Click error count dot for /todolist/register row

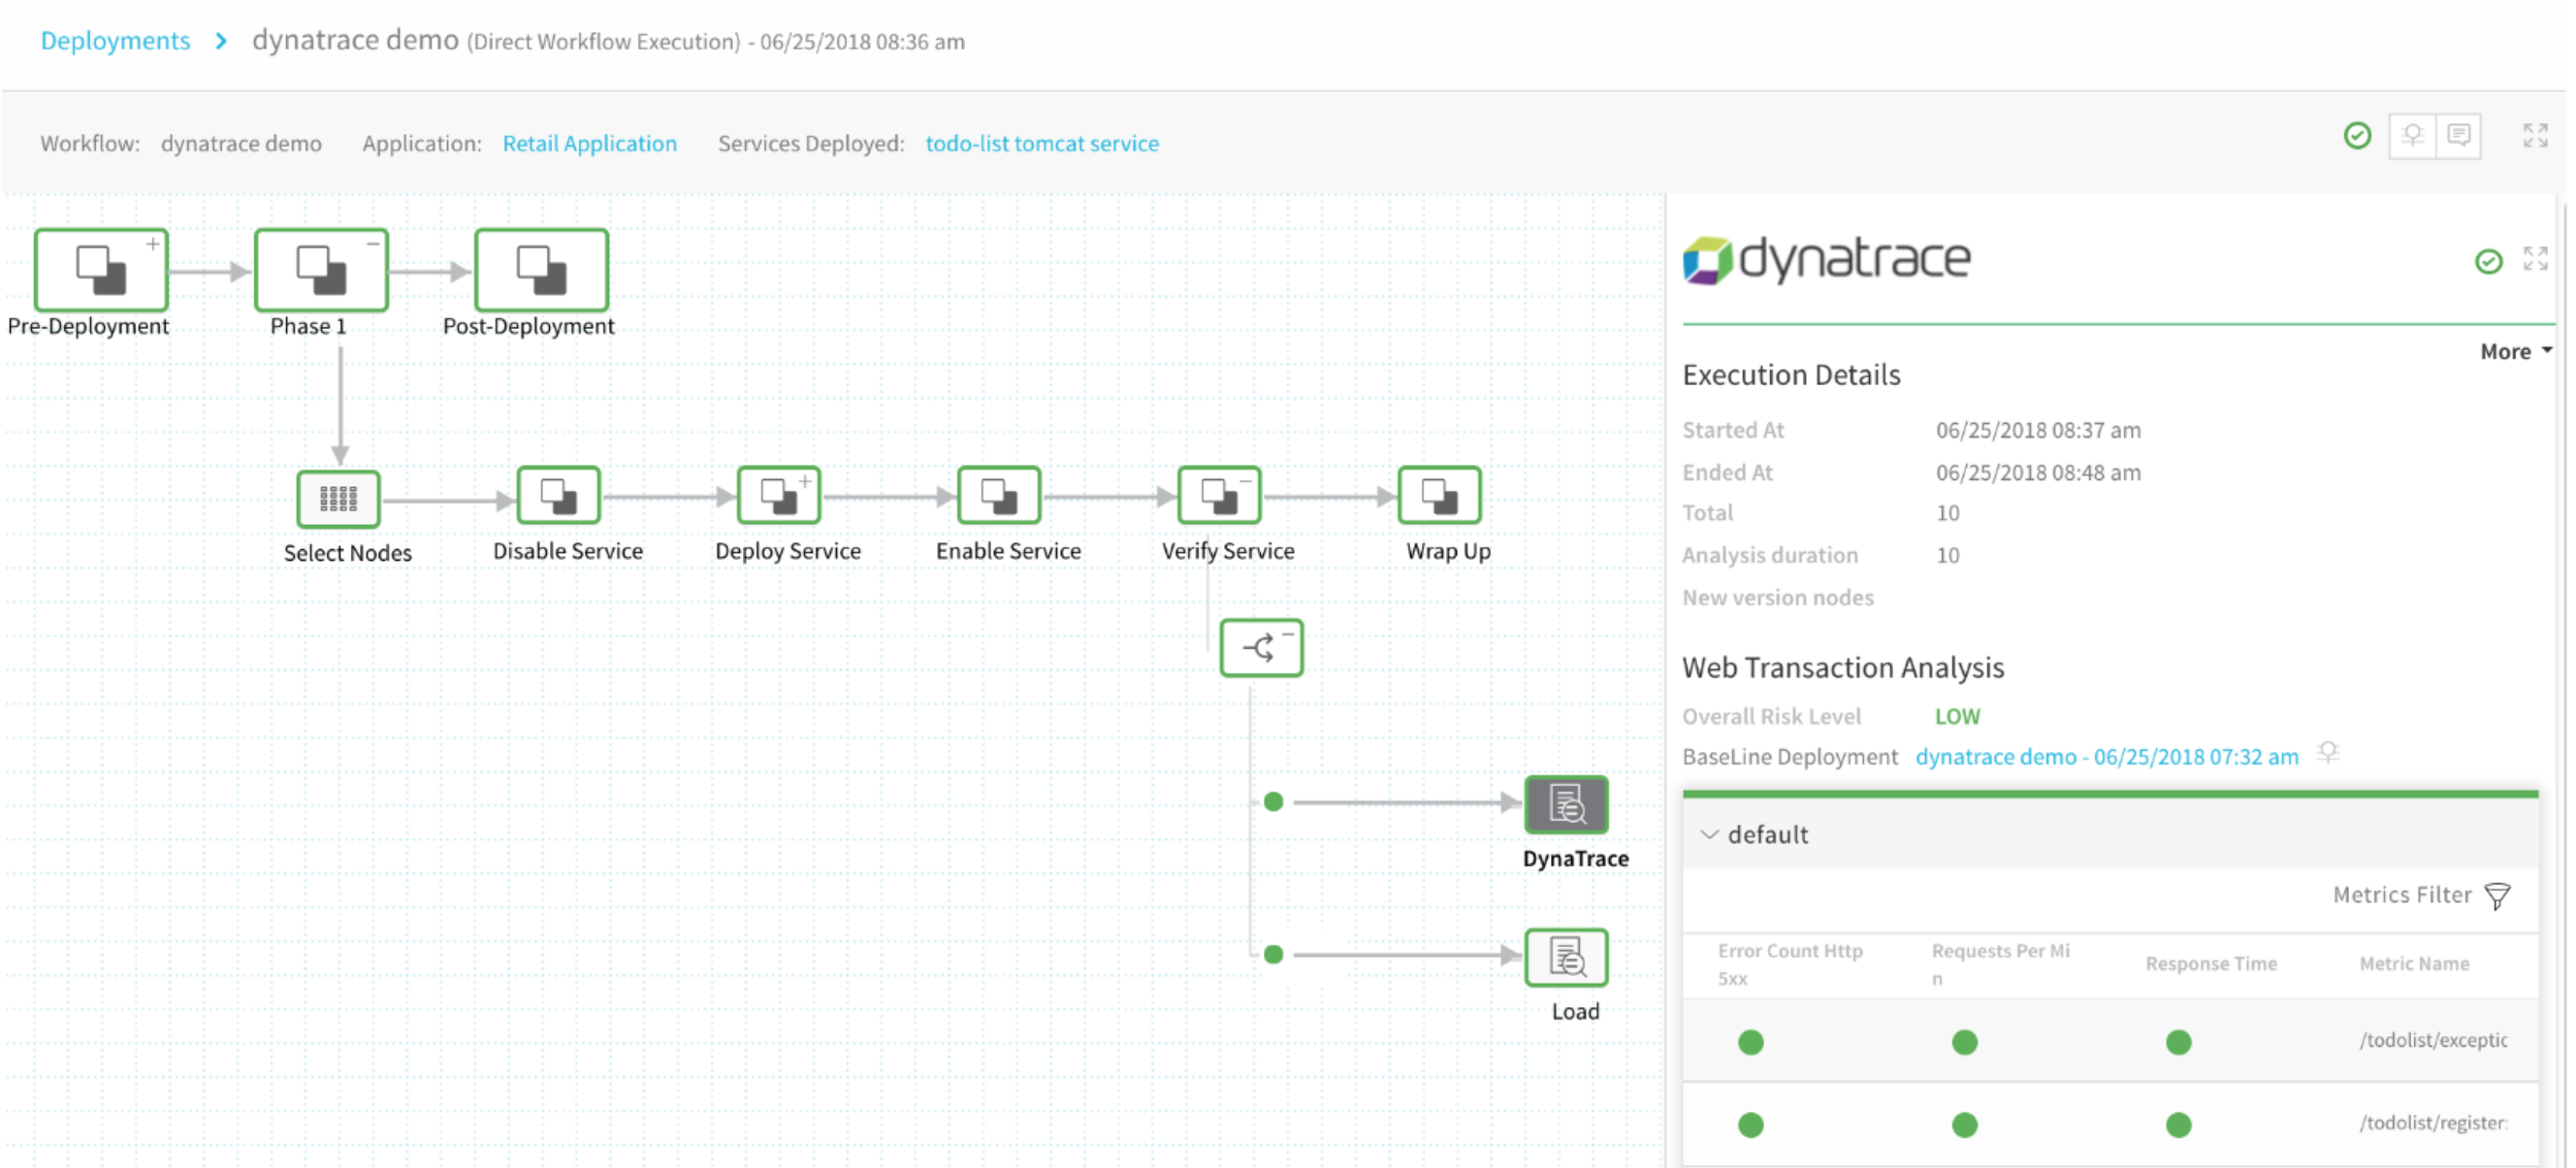1751,1125
